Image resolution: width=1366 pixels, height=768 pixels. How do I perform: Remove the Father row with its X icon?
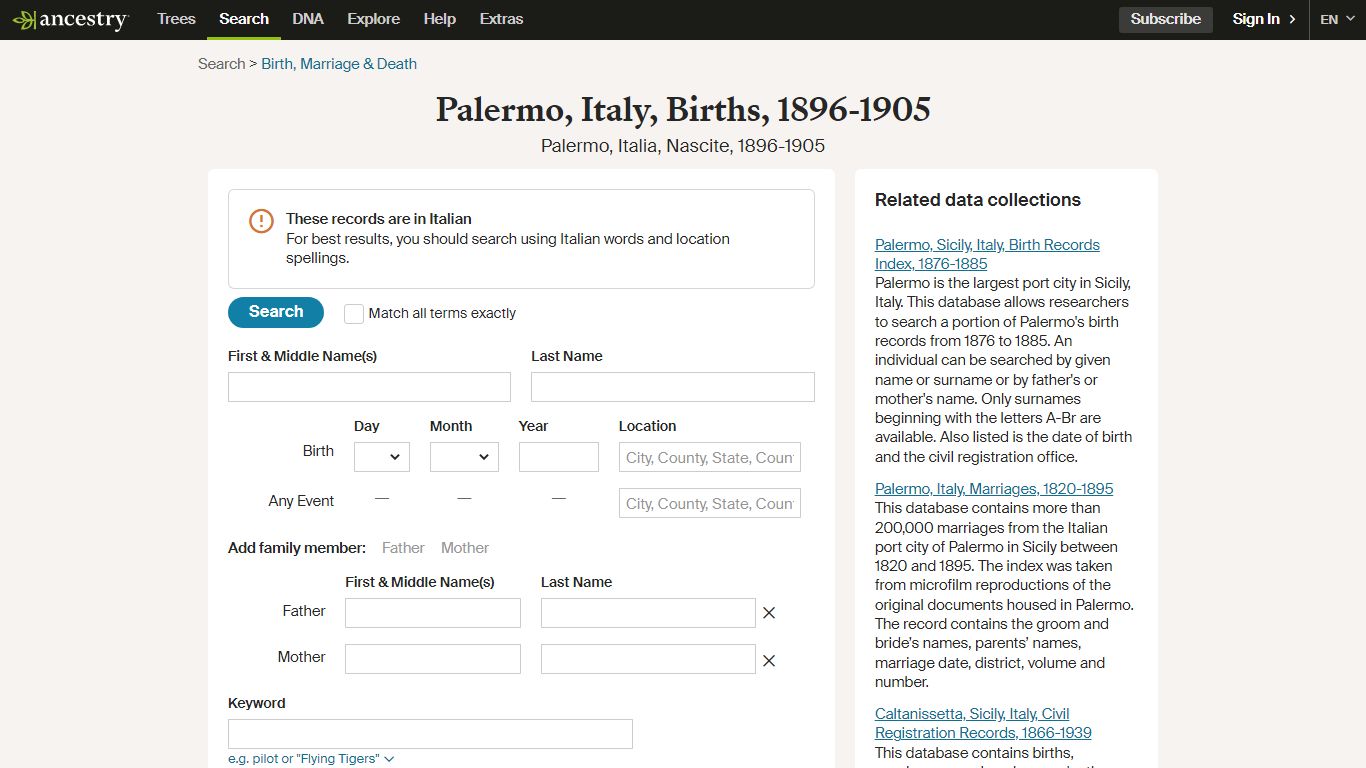coord(769,613)
